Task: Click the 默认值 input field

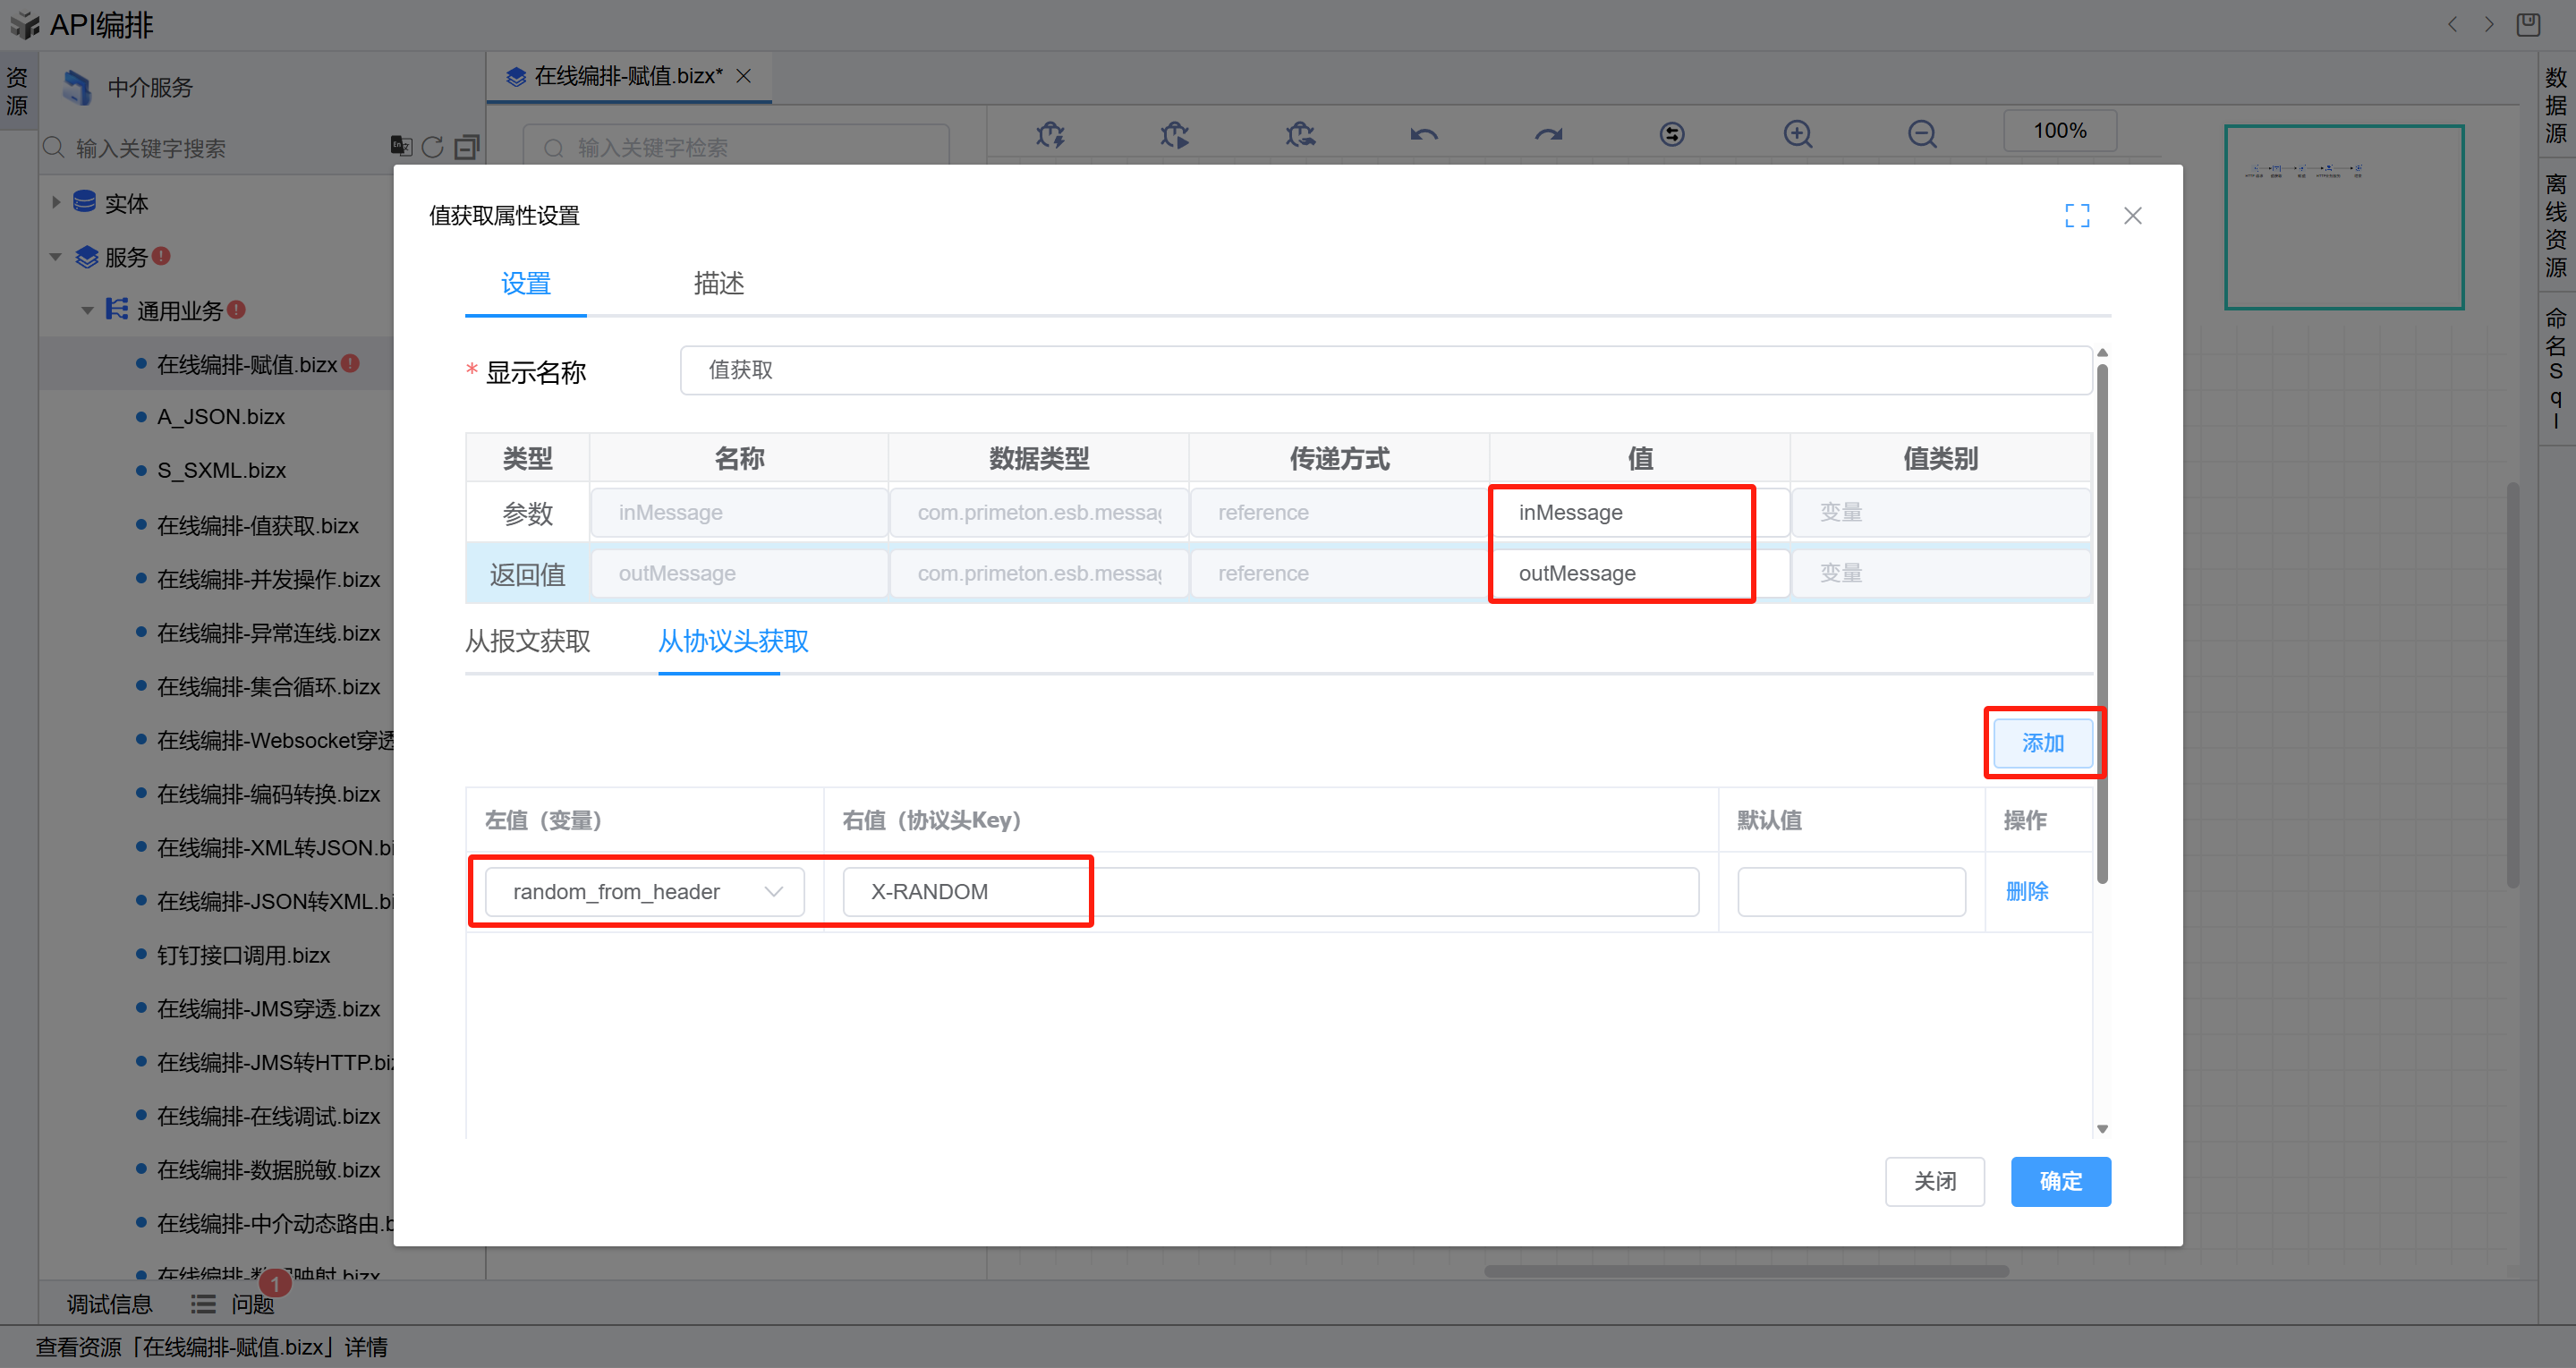Action: point(1850,891)
